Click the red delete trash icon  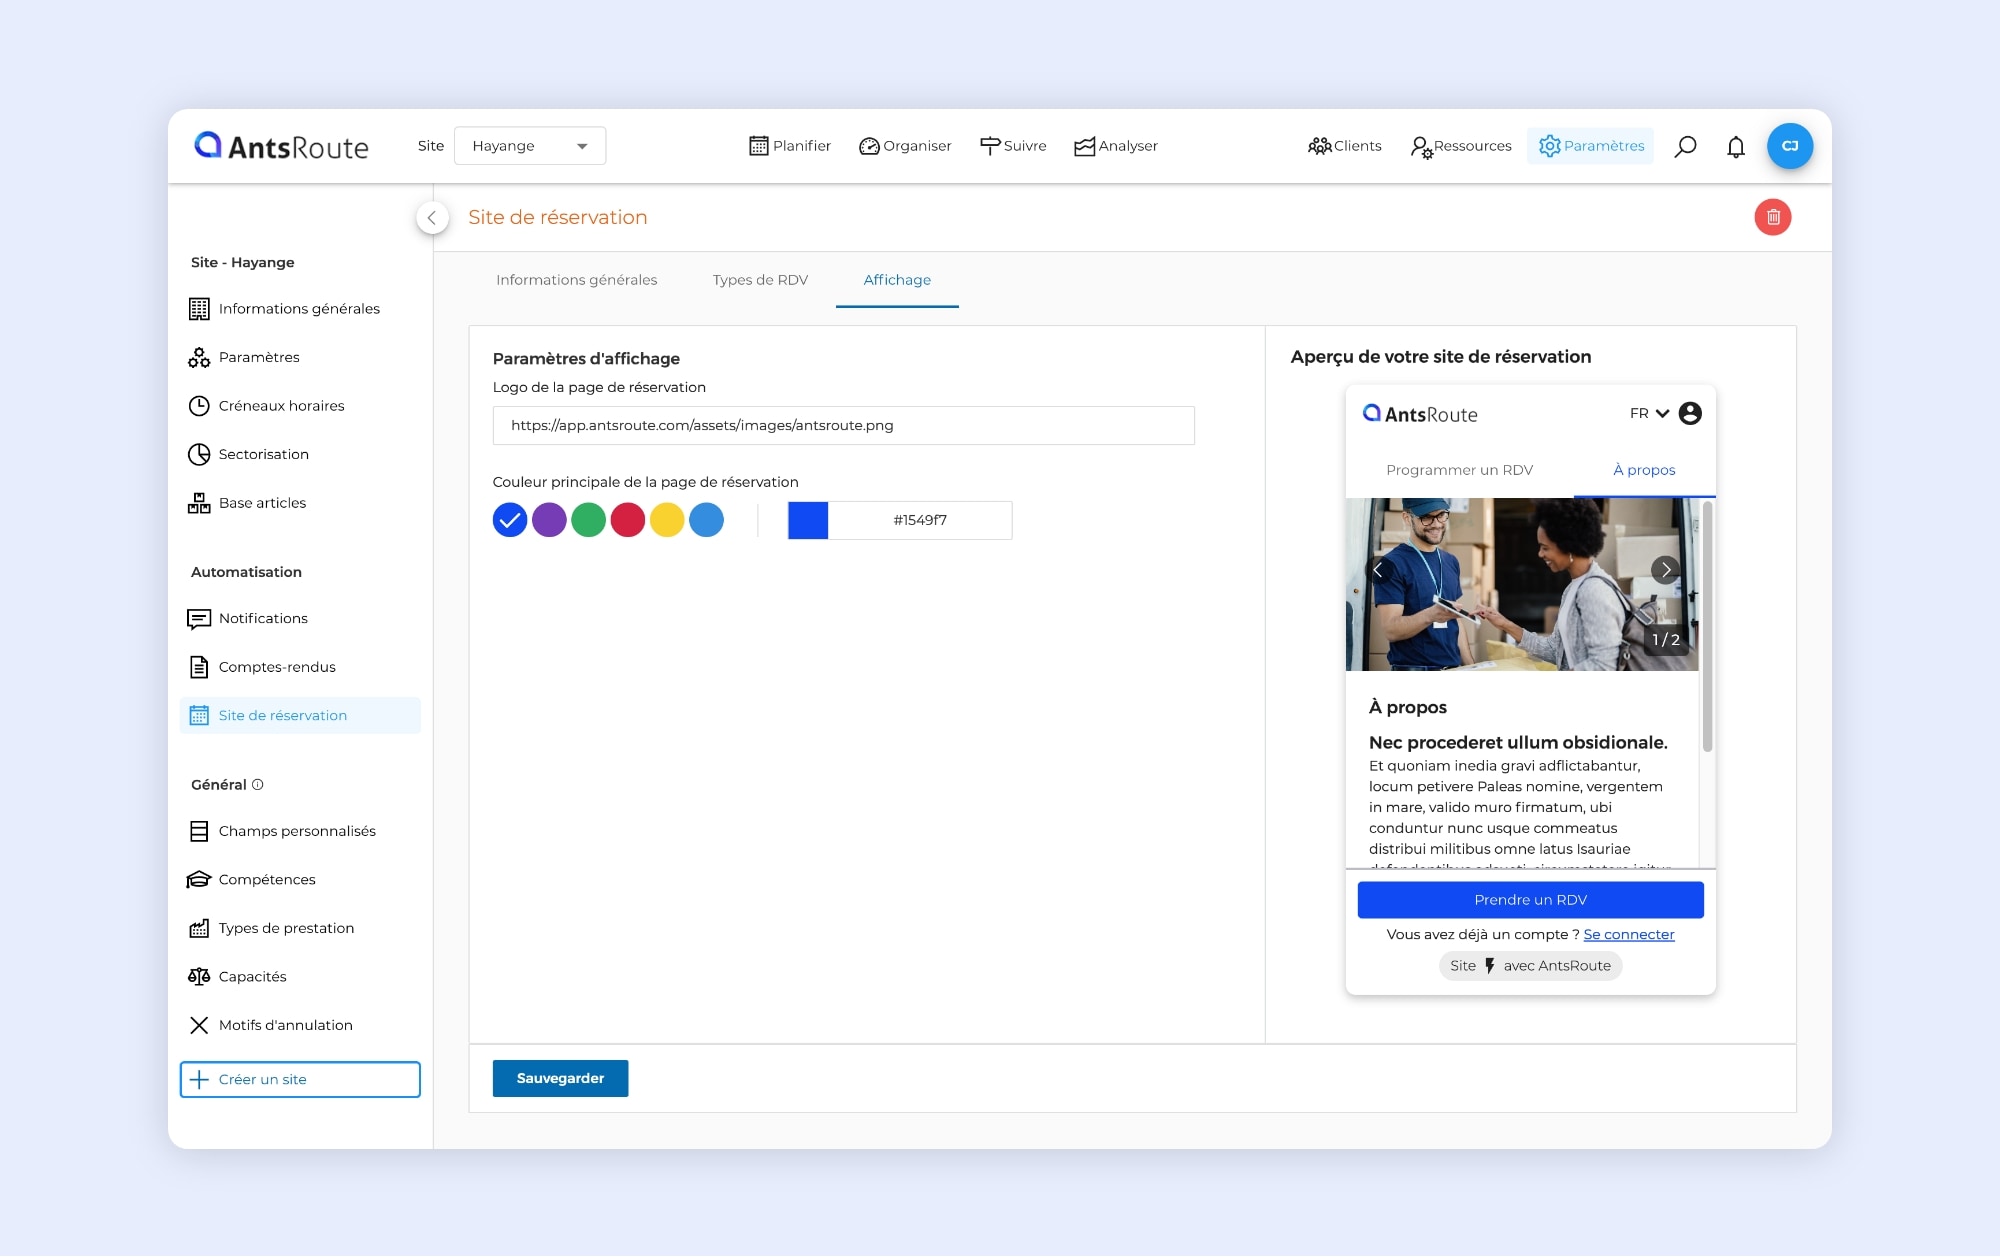pyautogui.click(x=1772, y=217)
